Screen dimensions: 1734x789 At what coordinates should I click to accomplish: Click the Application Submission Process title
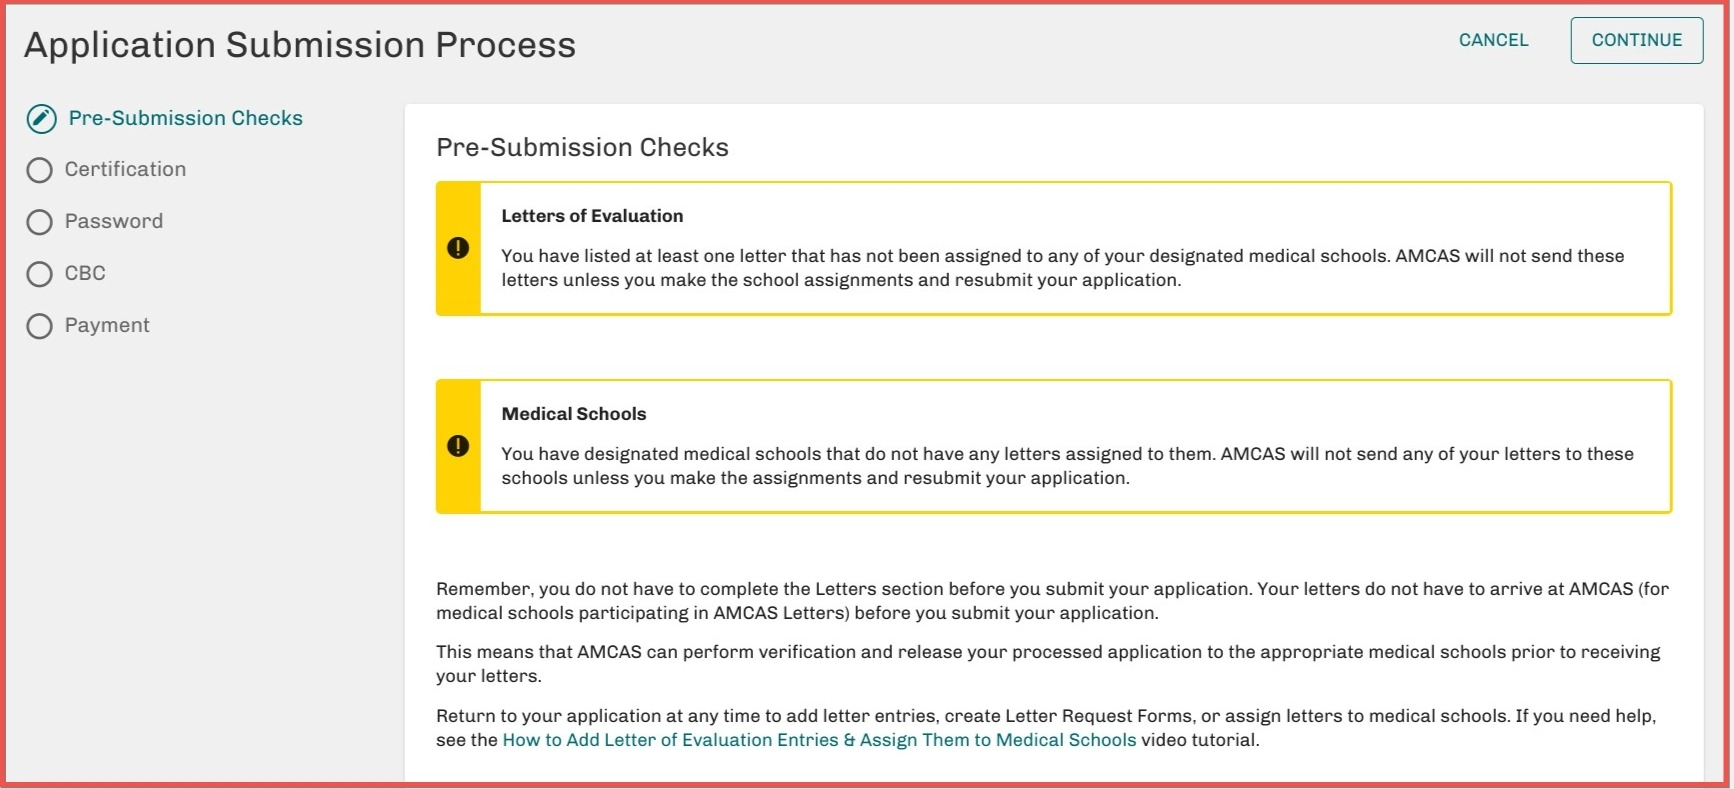(x=300, y=44)
